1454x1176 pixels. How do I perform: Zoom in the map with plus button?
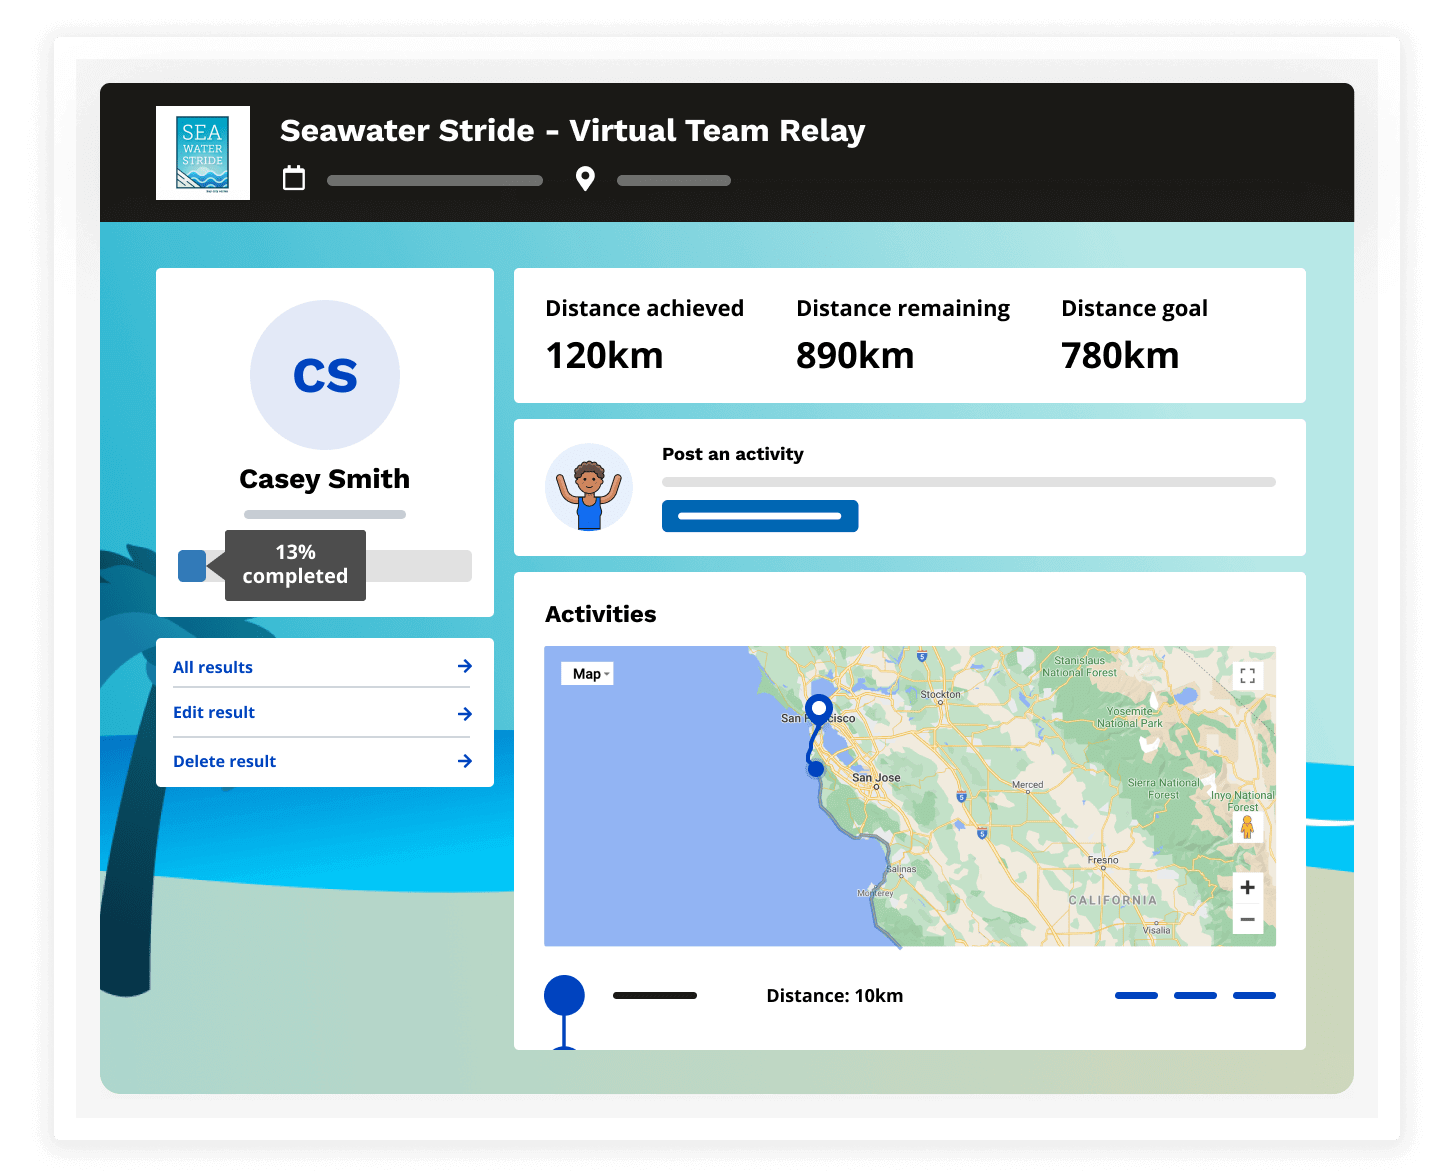1247,887
